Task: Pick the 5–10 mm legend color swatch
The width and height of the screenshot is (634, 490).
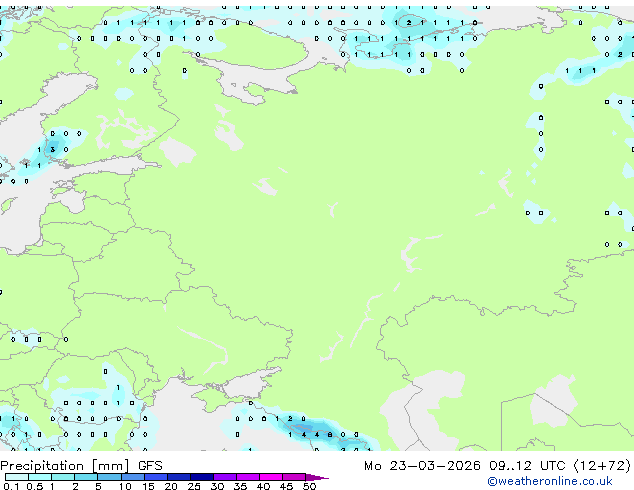Action: click(x=109, y=477)
